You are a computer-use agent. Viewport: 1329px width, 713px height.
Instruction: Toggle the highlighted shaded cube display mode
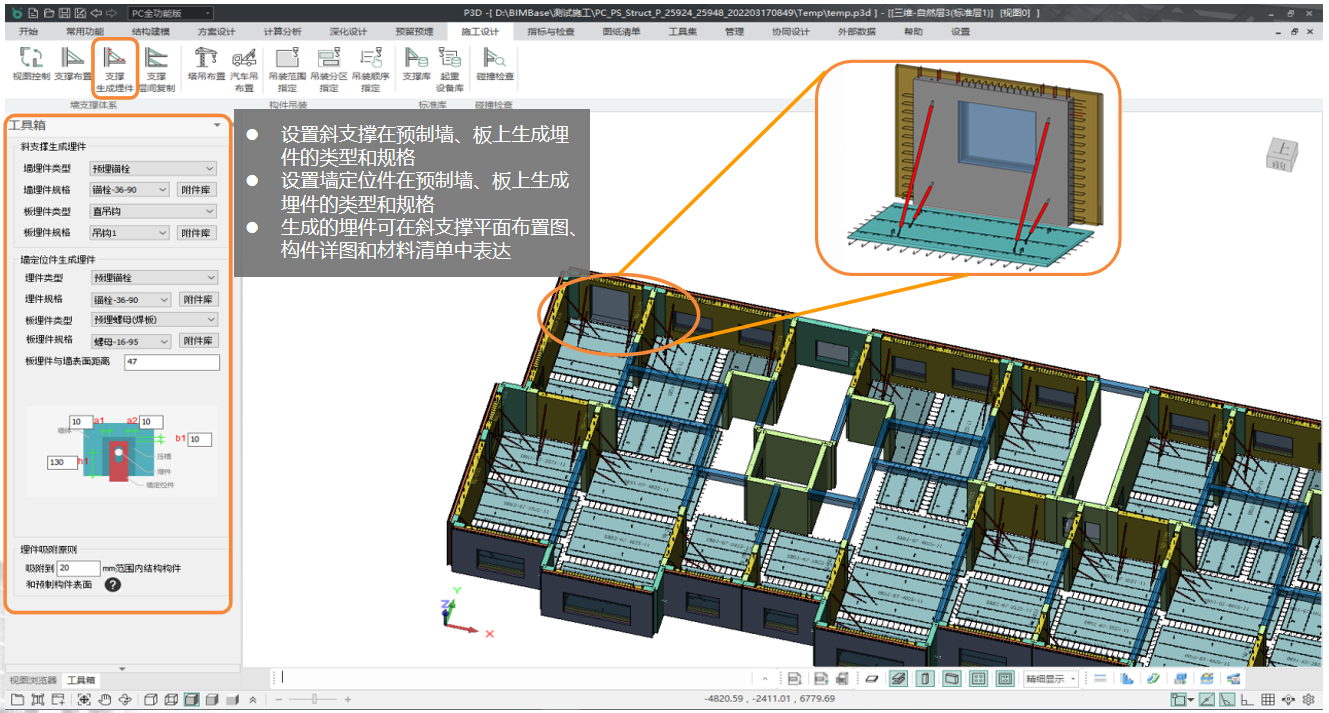192,700
